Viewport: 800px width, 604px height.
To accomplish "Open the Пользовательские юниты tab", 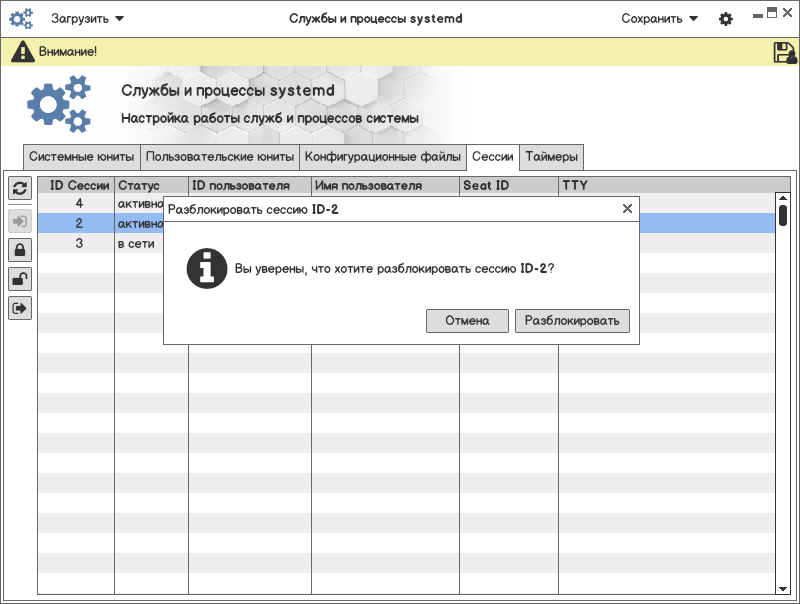I will point(220,157).
